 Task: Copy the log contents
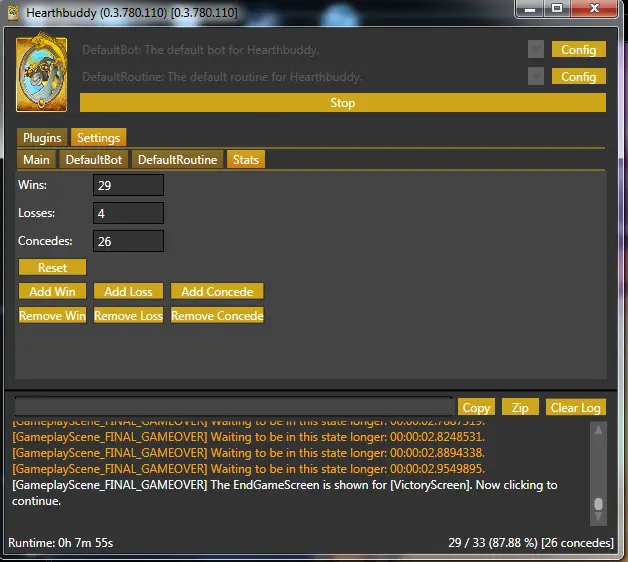[x=476, y=407]
